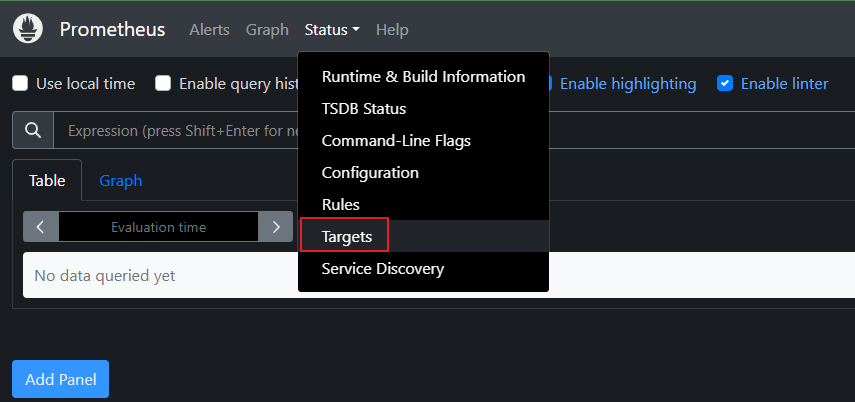Click the Prometheus torch logo icon

(28, 29)
